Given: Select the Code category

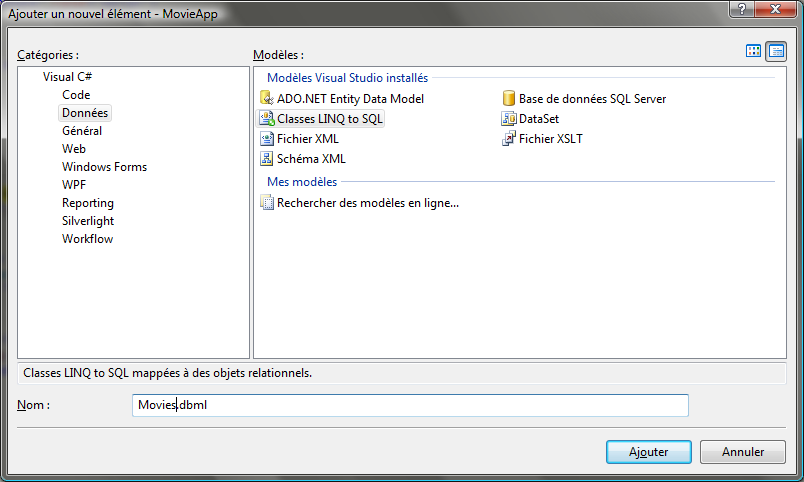Looking at the screenshot, I should pos(76,95).
